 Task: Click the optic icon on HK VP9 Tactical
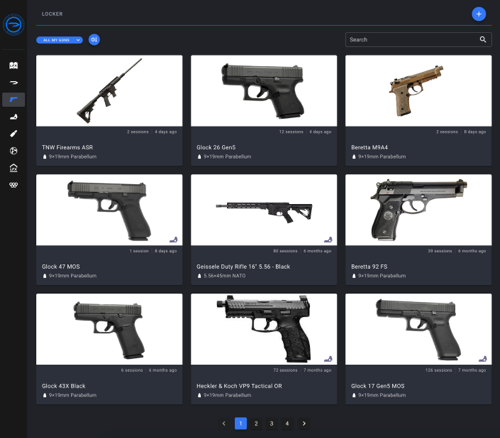[328, 359]
